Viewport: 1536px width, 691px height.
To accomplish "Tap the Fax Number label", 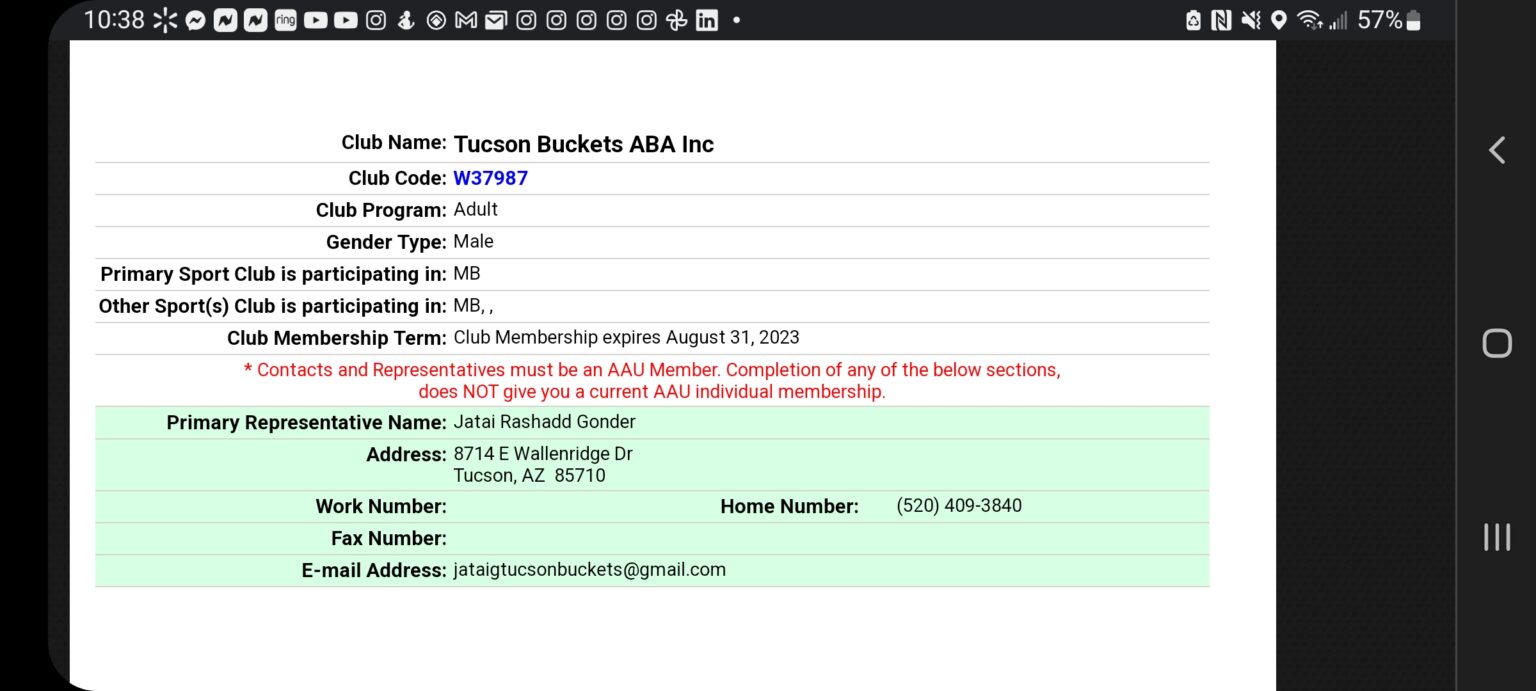I will tap(389, 539).
